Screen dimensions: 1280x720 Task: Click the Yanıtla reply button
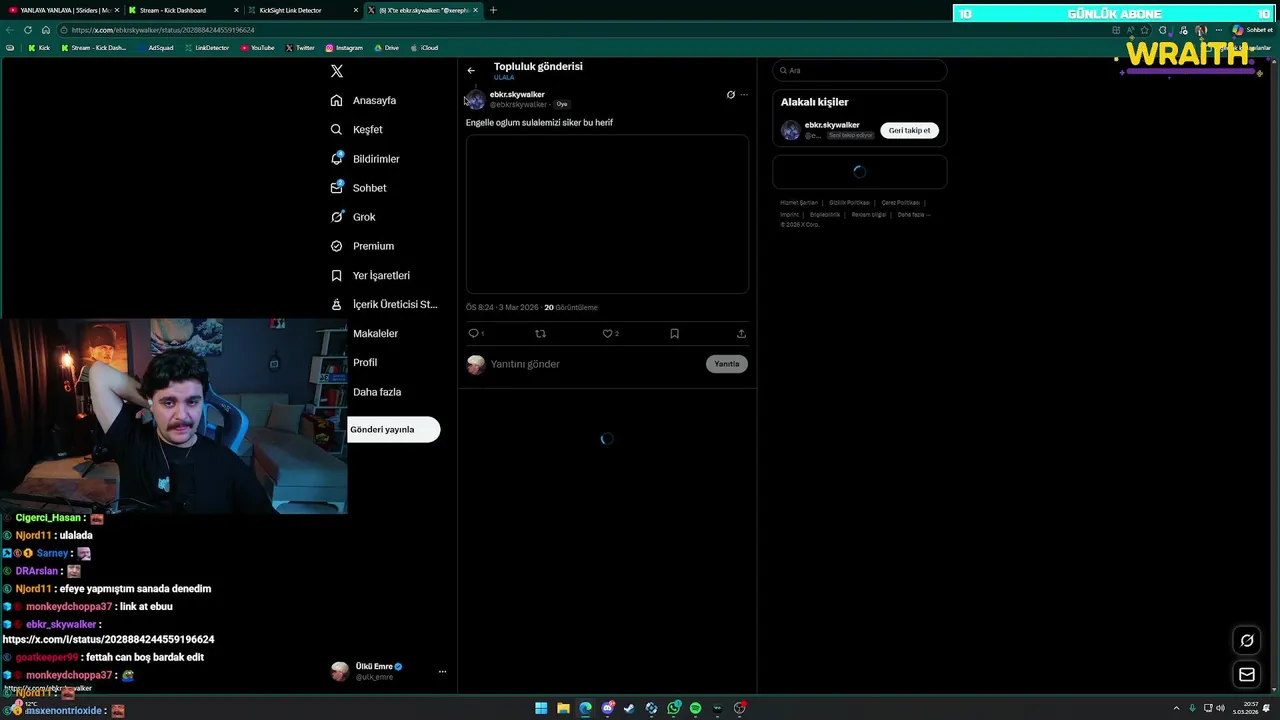click(727, 364)
